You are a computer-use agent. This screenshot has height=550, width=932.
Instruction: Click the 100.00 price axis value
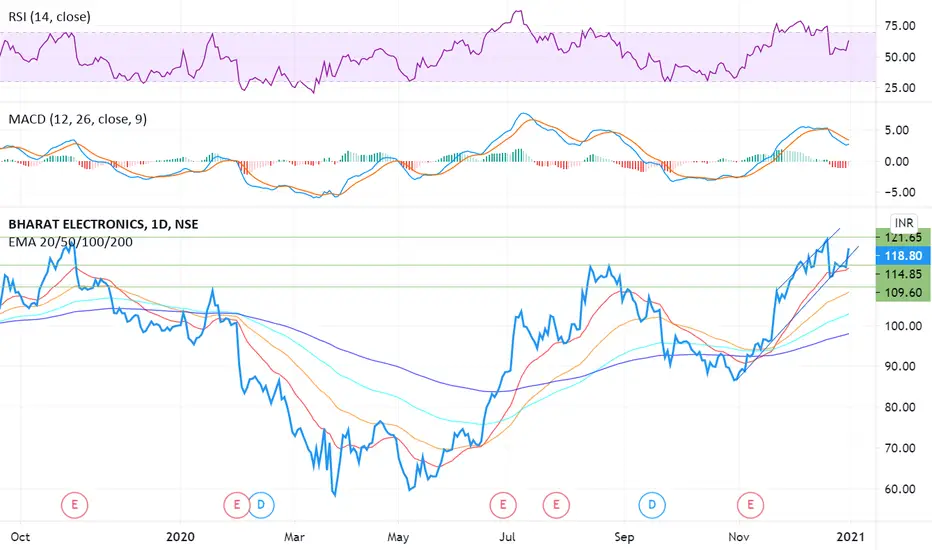point(903,326)
